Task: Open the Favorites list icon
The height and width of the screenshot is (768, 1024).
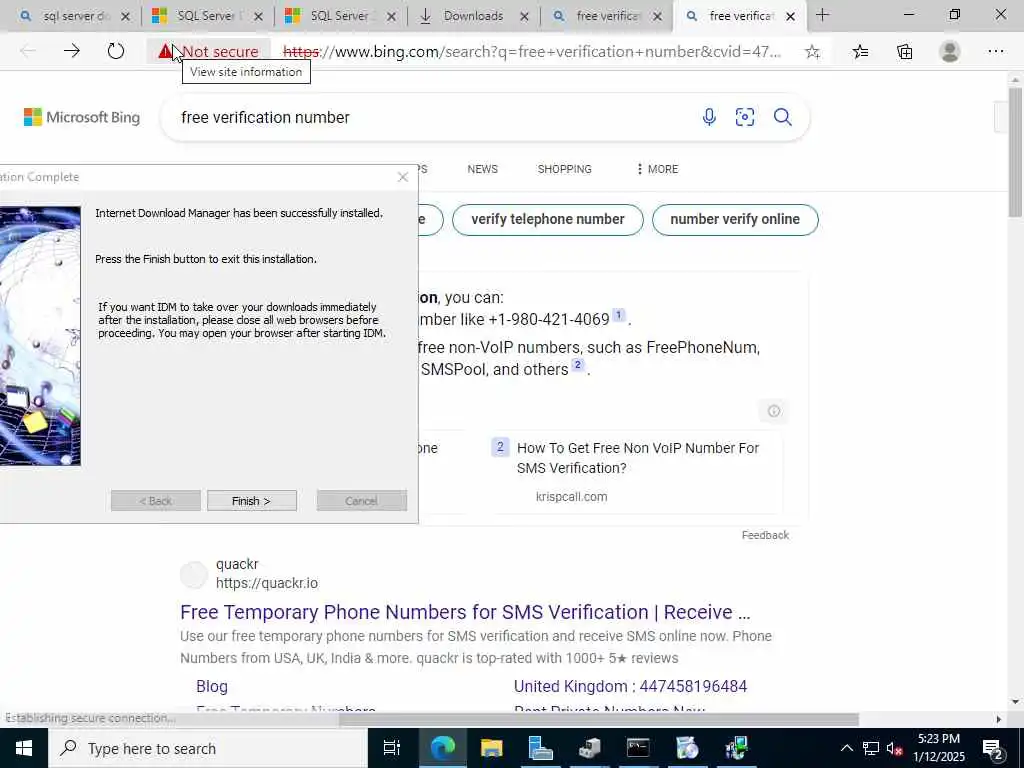Action: (860, 52)
